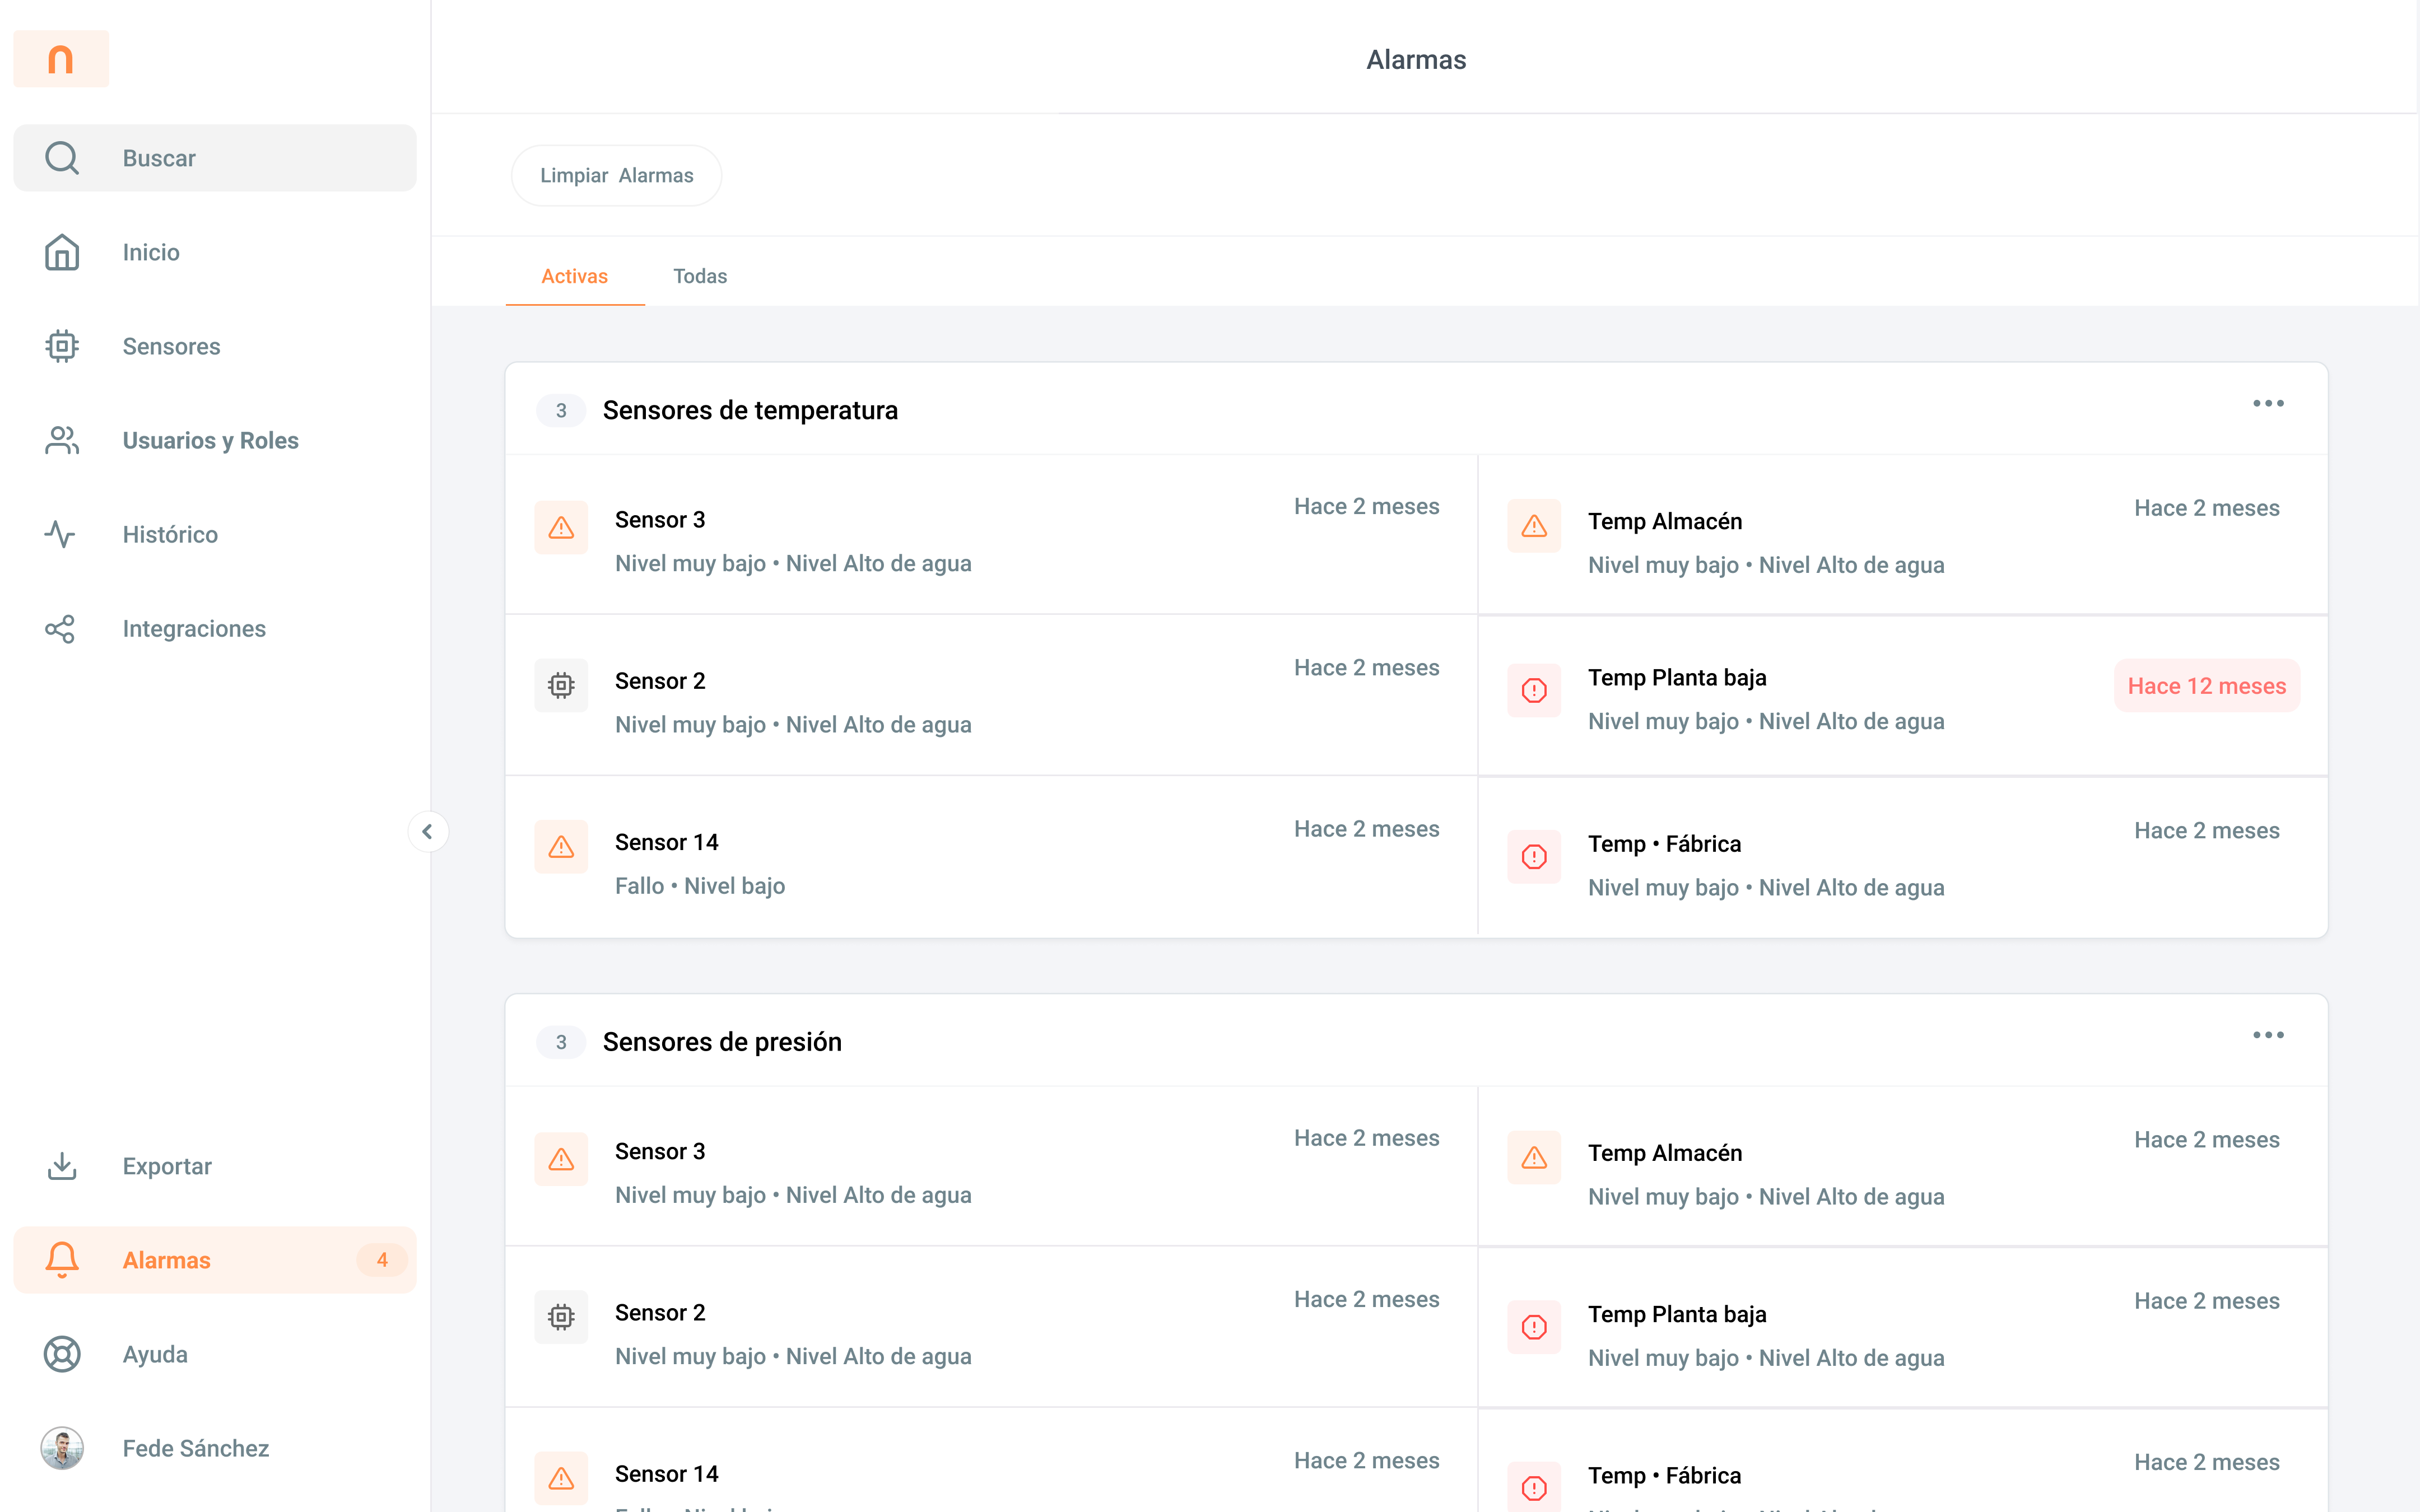Collapse the sidebar with chevron arrow
The width and height of the screenshot is (2420, 1512).
coord(428,831)
